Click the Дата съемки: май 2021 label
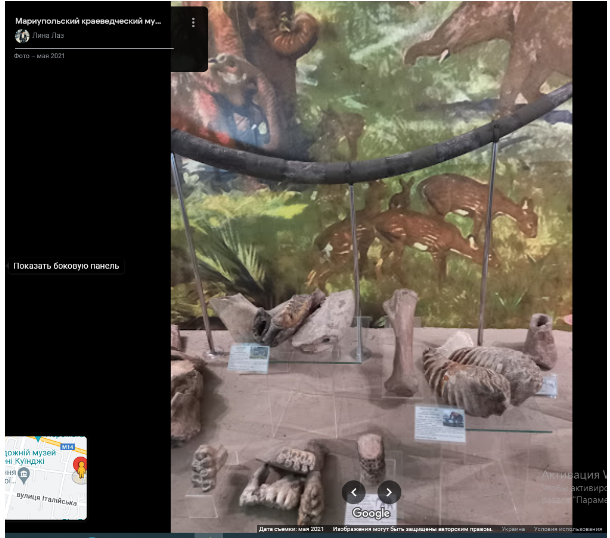Screen dimensions: 610x538 pos(290,529)
